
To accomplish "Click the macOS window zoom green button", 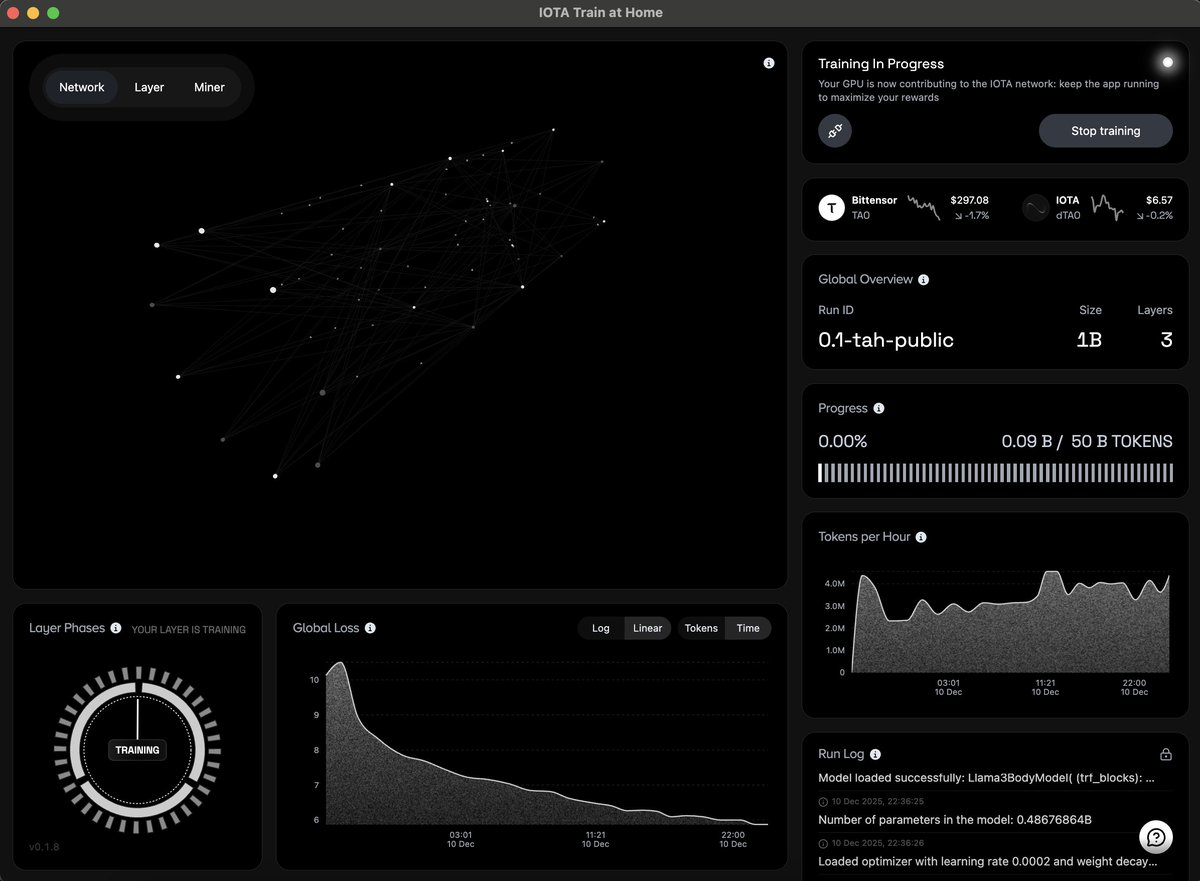I will (53, 13).
